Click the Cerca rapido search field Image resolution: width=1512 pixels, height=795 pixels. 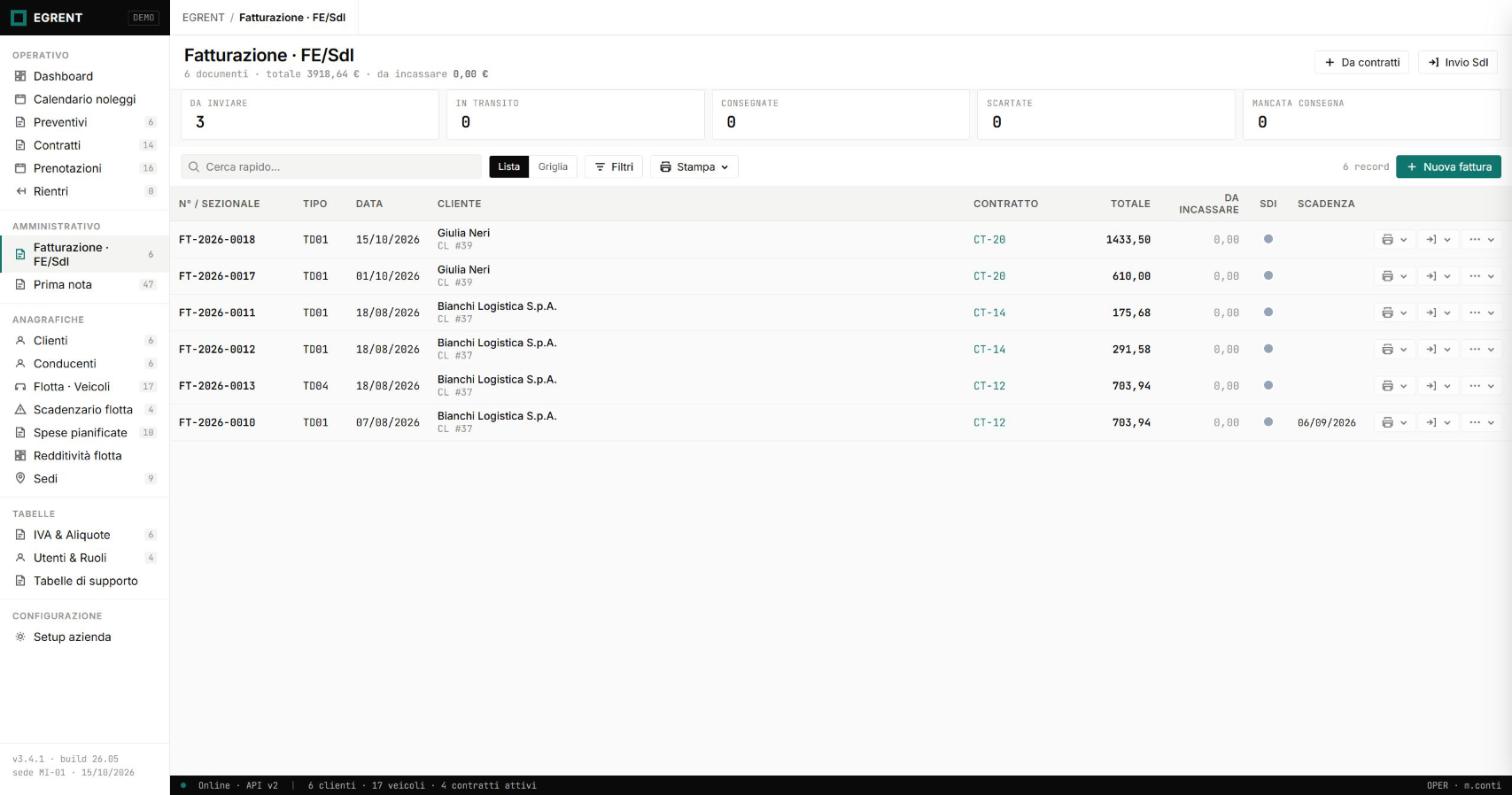point(331,167)
